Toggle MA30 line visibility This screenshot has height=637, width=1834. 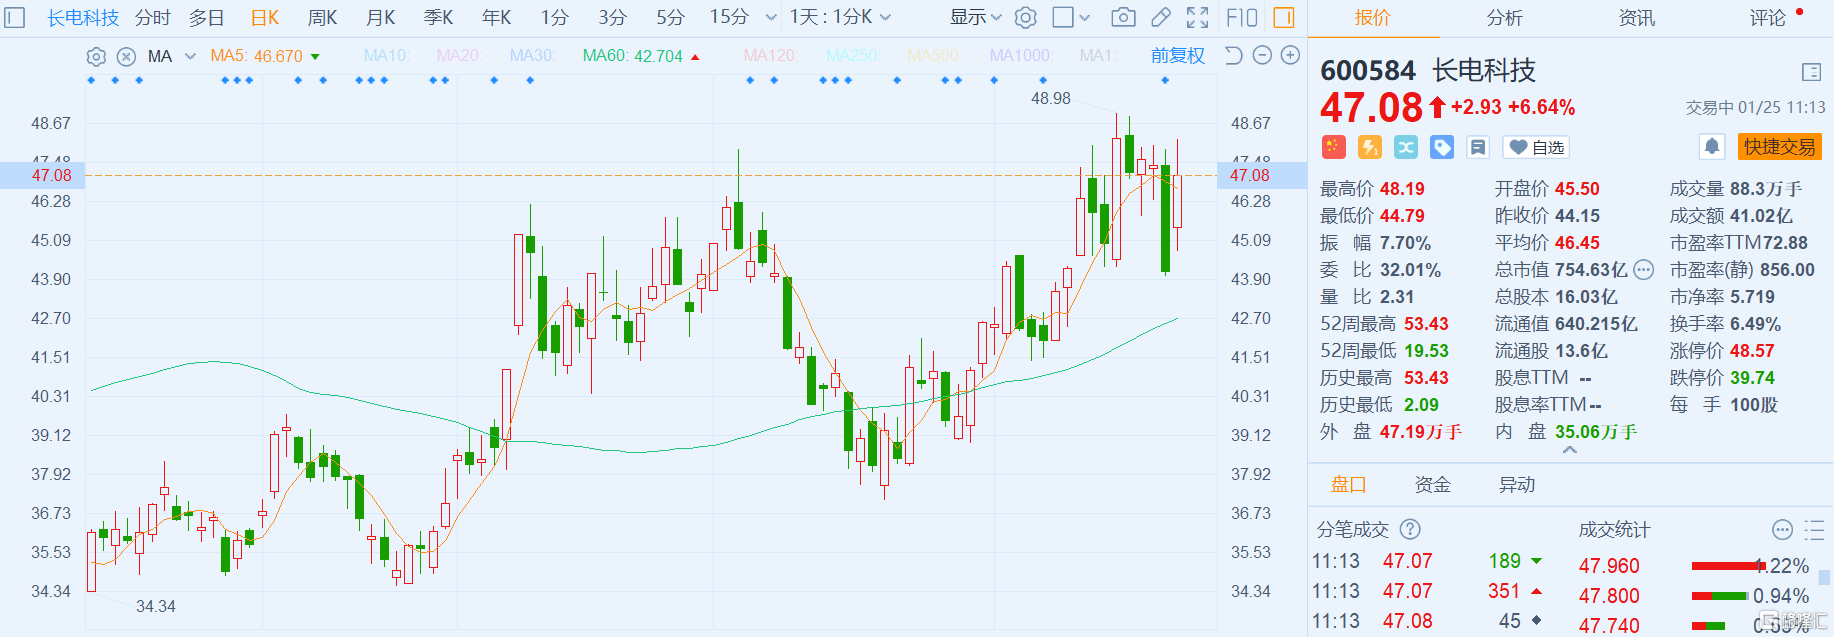[532, 55]
